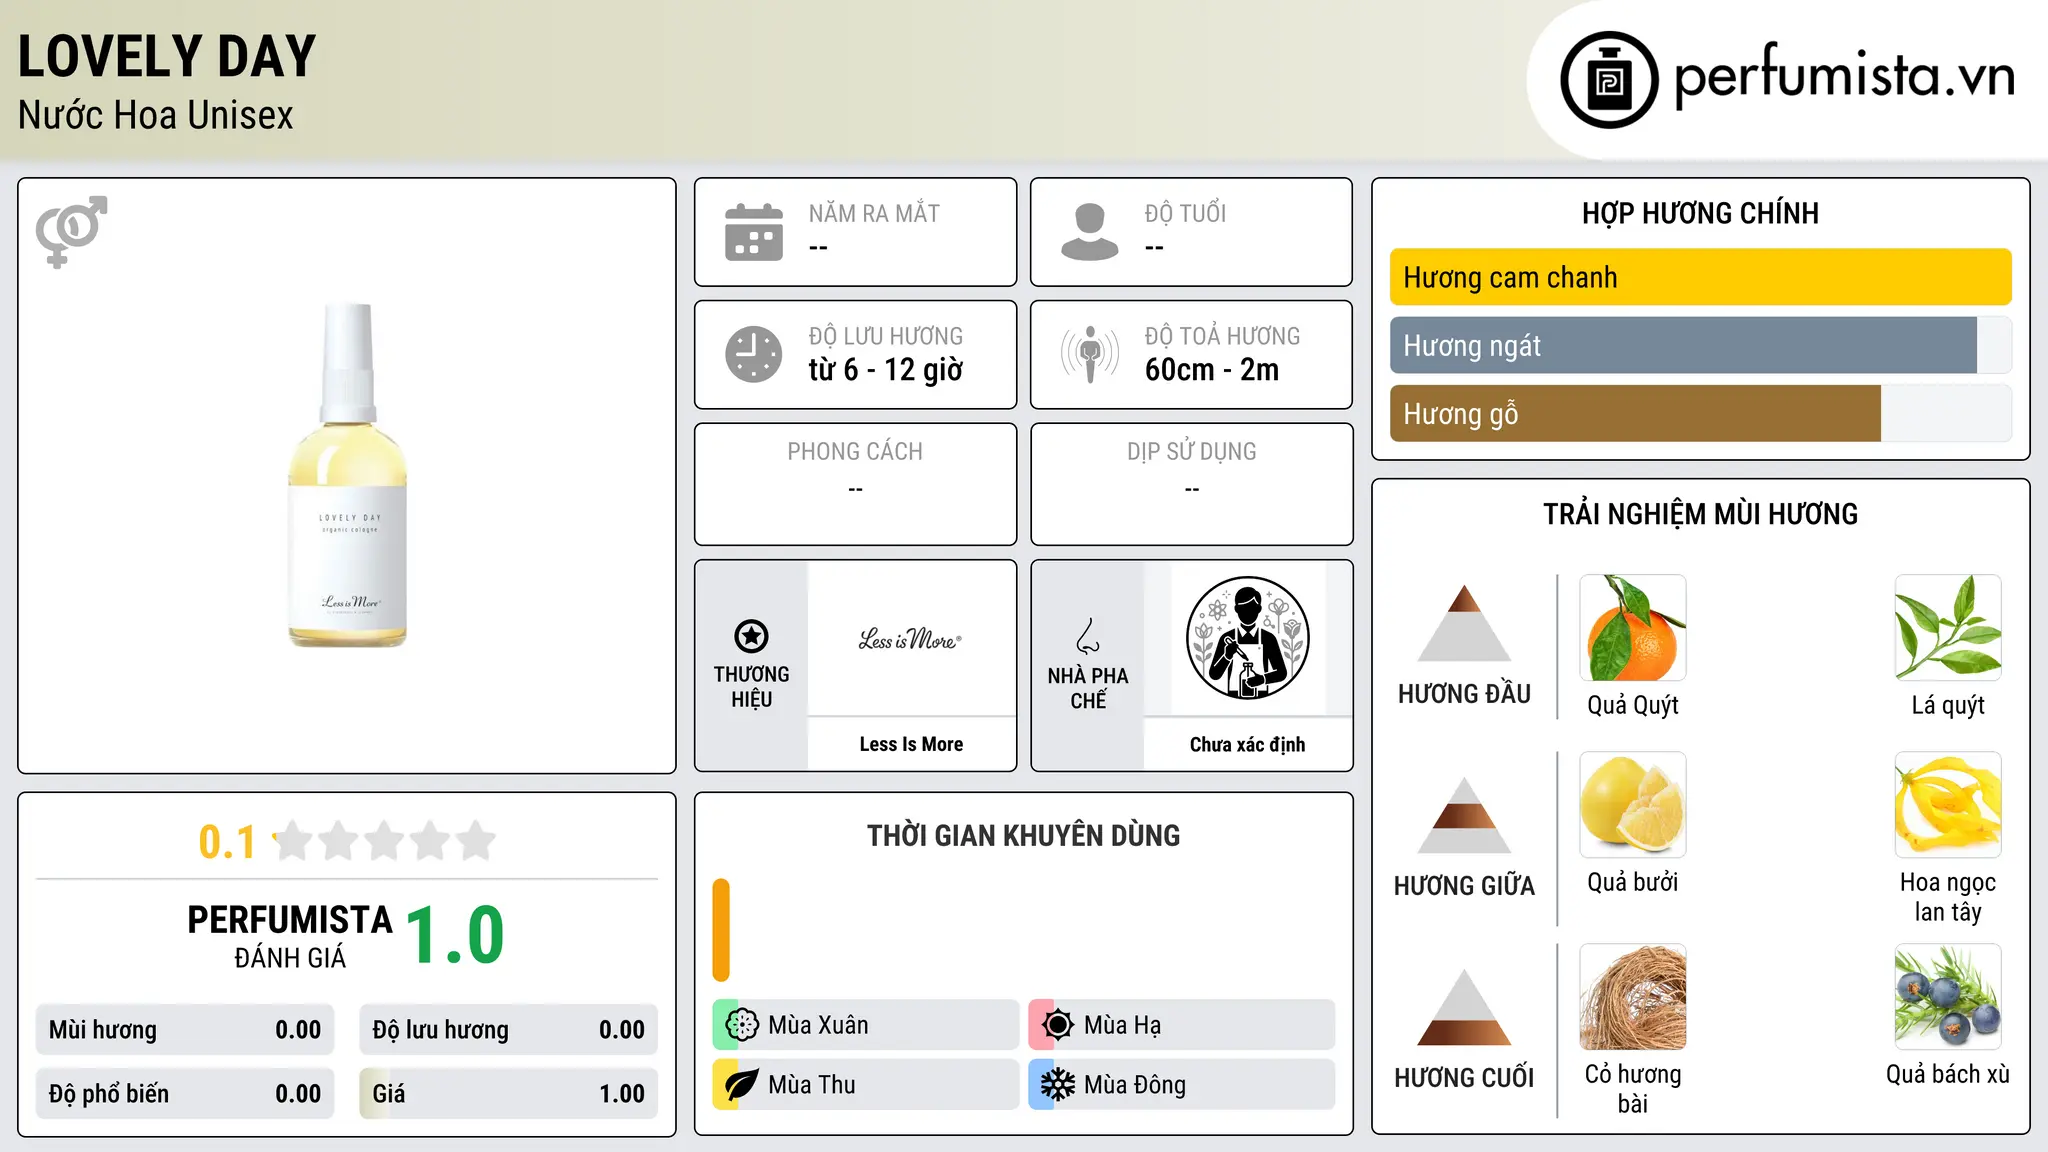Click the TRẢI NGHIỆM MÙI HƯƠNG heading
2048x1152 pixels.
1700,514
